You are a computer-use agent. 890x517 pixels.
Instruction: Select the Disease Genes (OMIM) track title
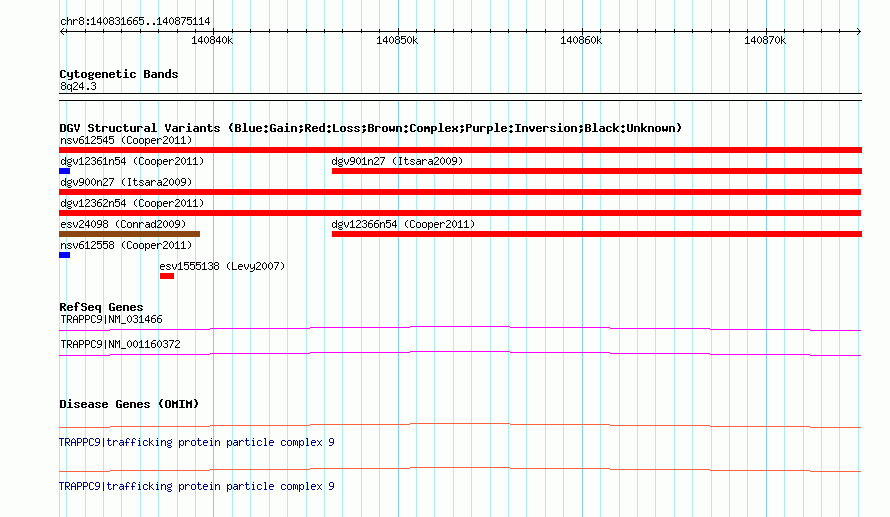click(129, 404)
